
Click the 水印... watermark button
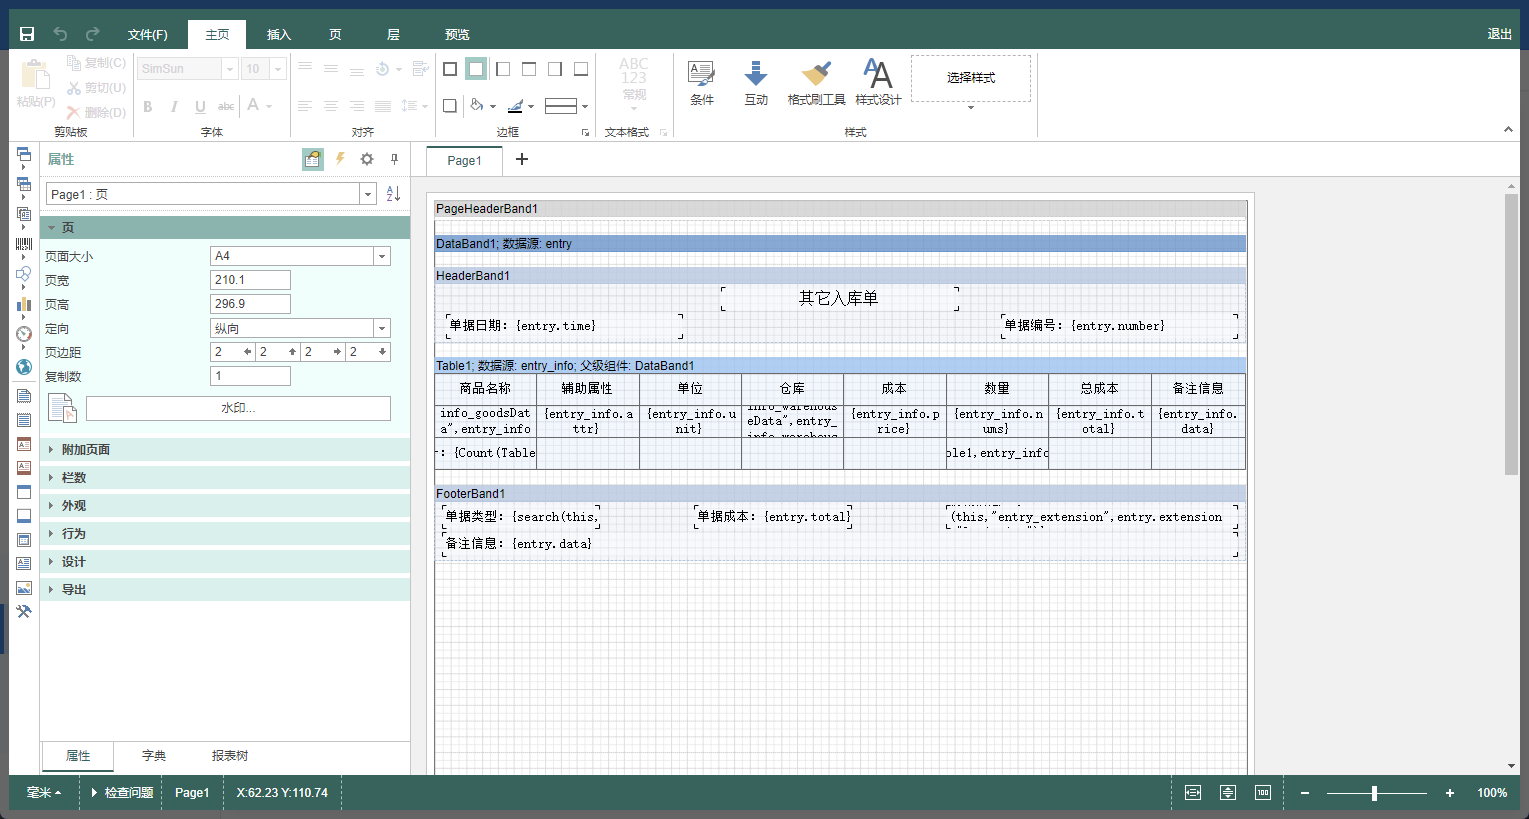(238, 408)
